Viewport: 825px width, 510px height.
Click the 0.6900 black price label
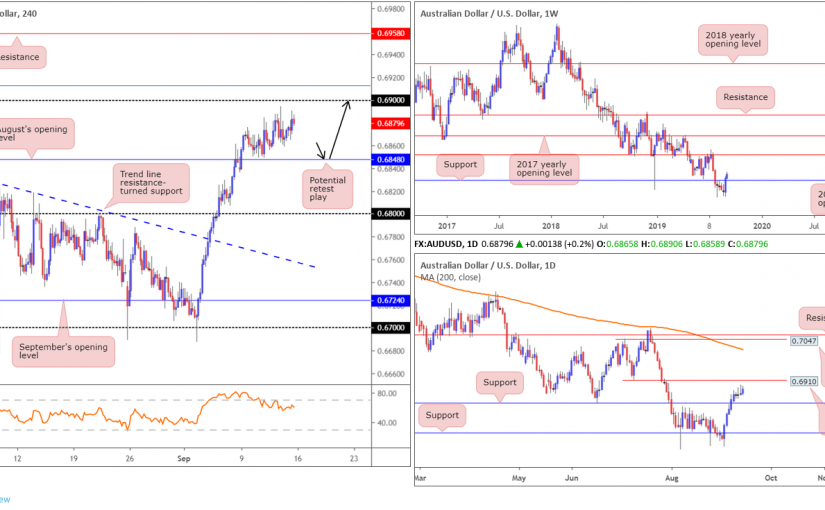tap(387, 101)
